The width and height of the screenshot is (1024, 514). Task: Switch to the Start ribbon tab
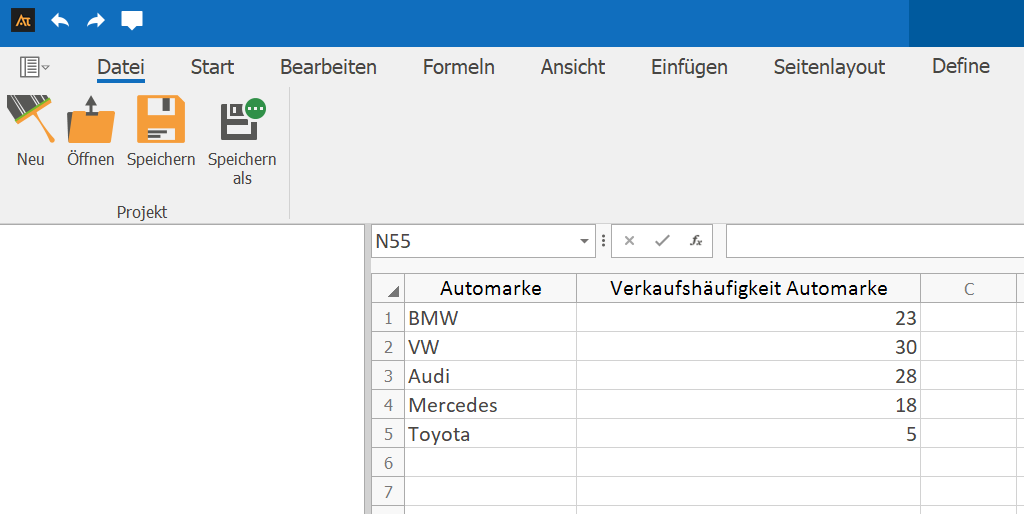pyautogui.click(x=212, y=67)
